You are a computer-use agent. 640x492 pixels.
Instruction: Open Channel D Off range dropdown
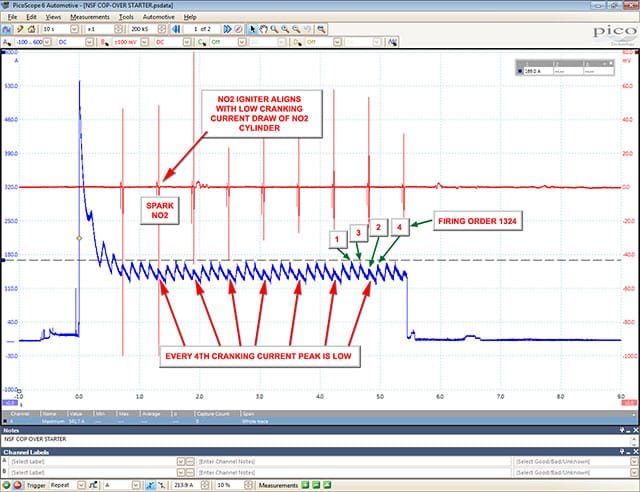click(x=338, y=42)
